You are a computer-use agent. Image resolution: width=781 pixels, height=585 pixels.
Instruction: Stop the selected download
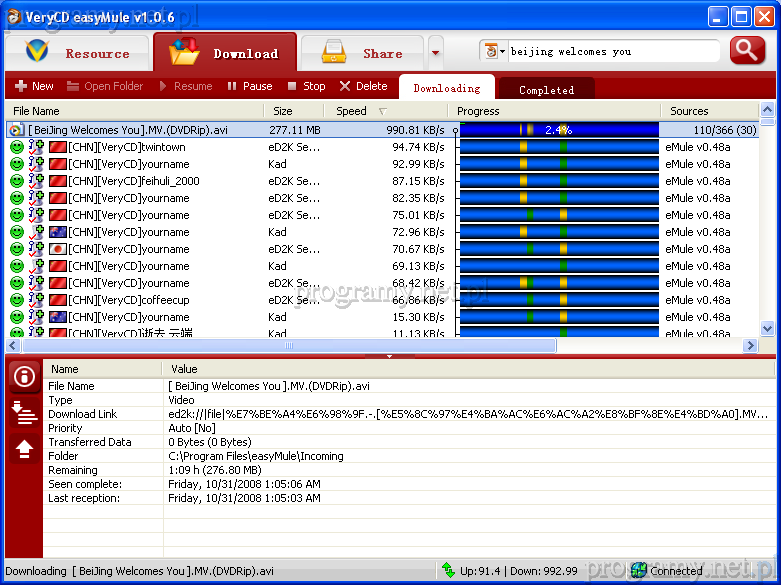click(306, 86)
